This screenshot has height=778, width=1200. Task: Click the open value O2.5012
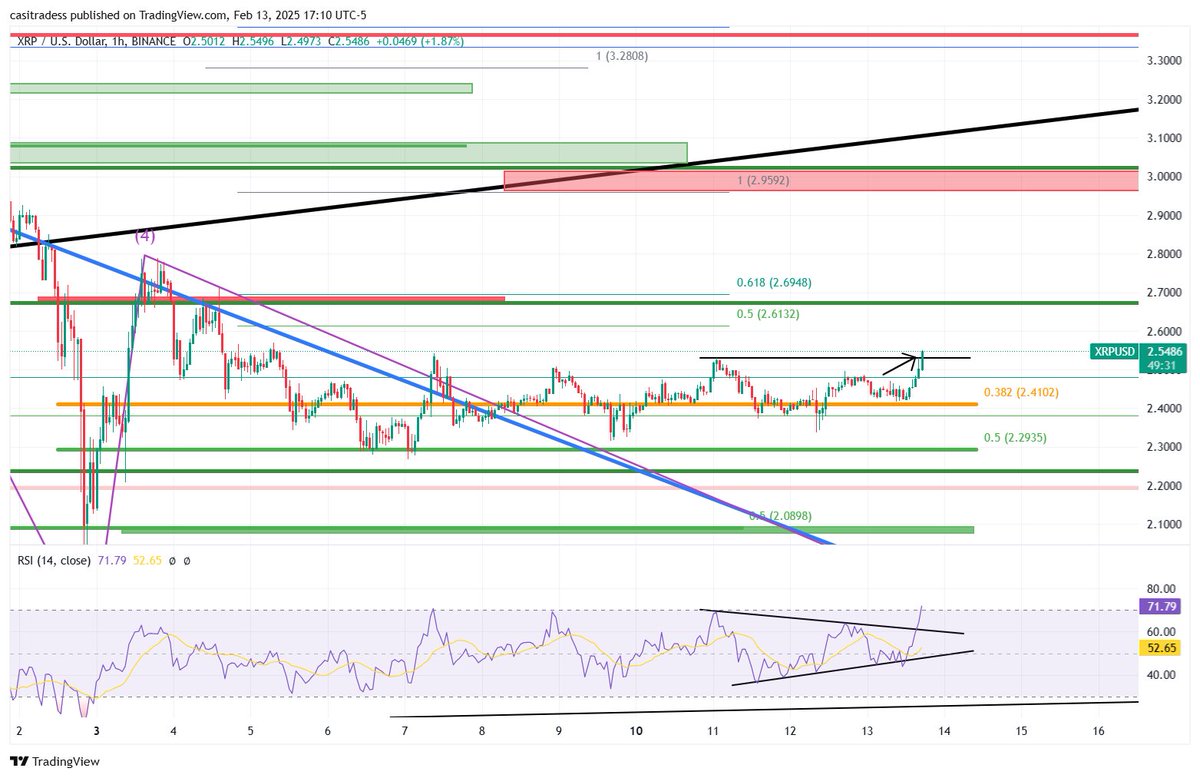tap(203, 41)
